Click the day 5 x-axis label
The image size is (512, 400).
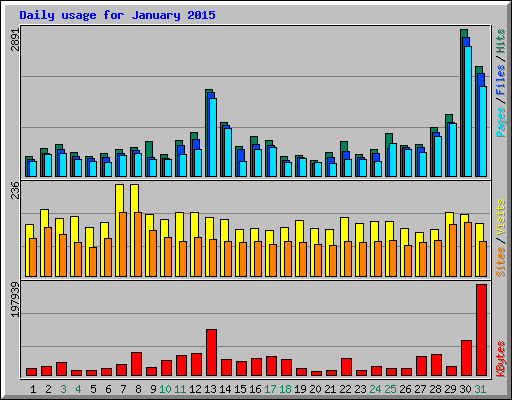[x=93, y=389]
